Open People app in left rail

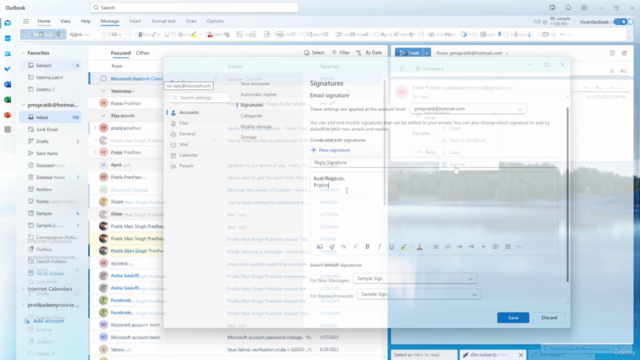coord(7,53)
